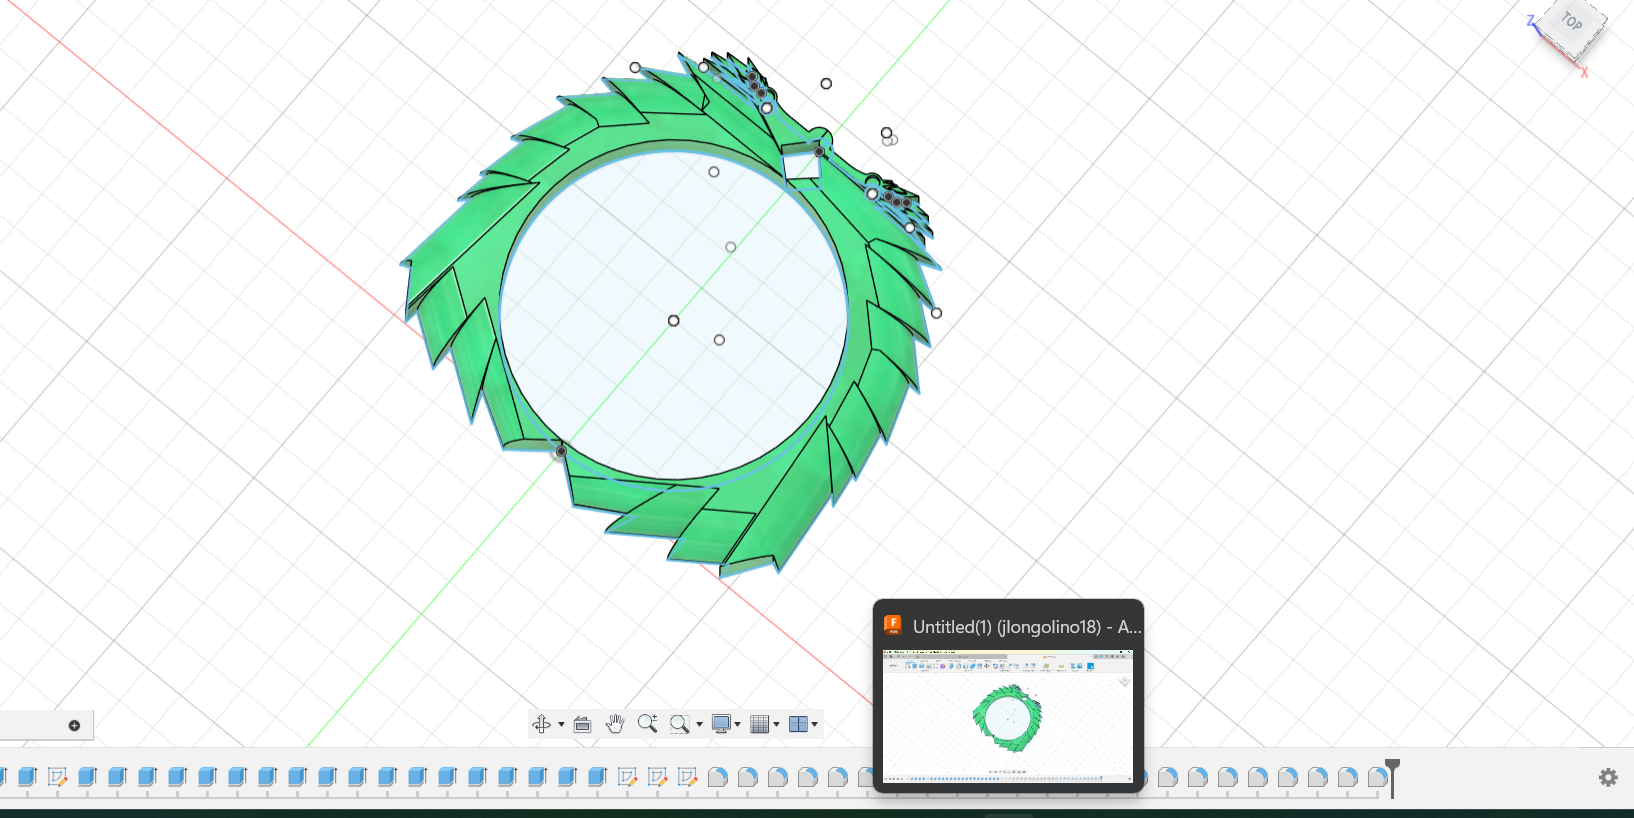Click the first sketch feature in timeline

pyautogui.click(x=57, y=776)
